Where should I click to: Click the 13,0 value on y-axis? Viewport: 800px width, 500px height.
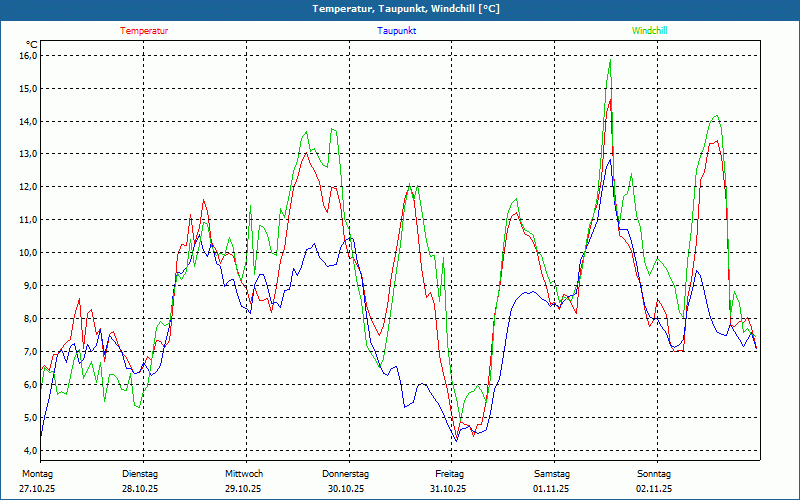click(27, 154)
